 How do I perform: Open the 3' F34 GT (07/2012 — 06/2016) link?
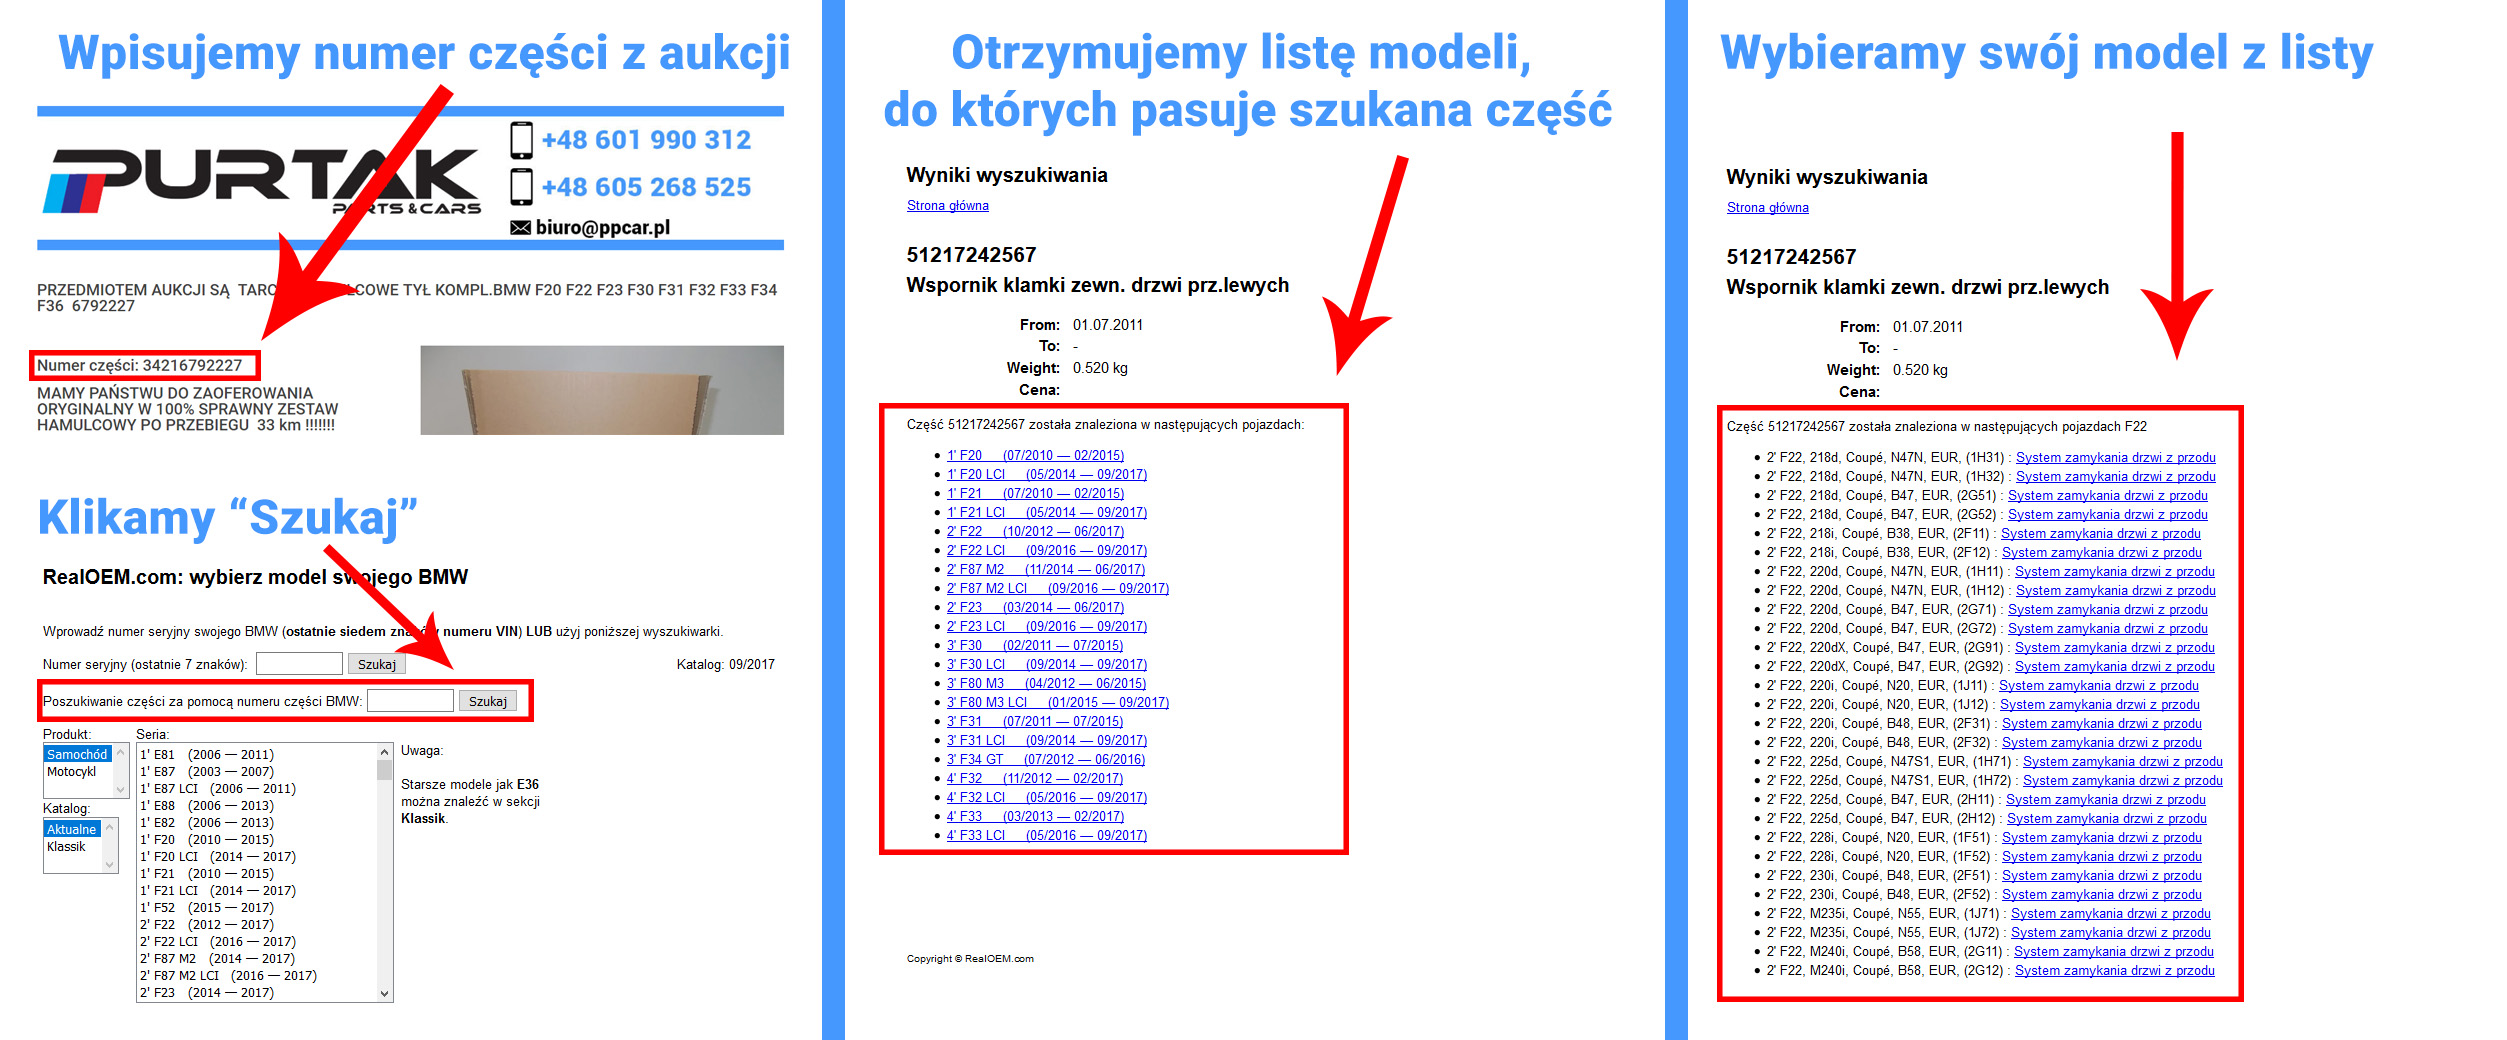pos(1047,759)
